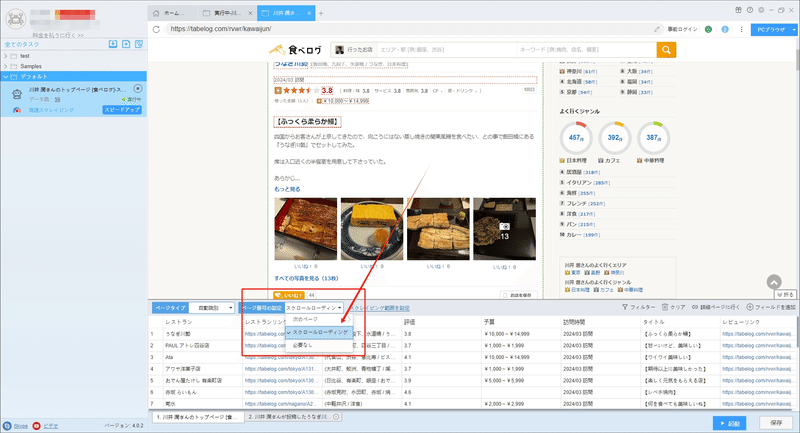Click the URL address field
Viewport: 800px width, 433px height.
(408, 29)
